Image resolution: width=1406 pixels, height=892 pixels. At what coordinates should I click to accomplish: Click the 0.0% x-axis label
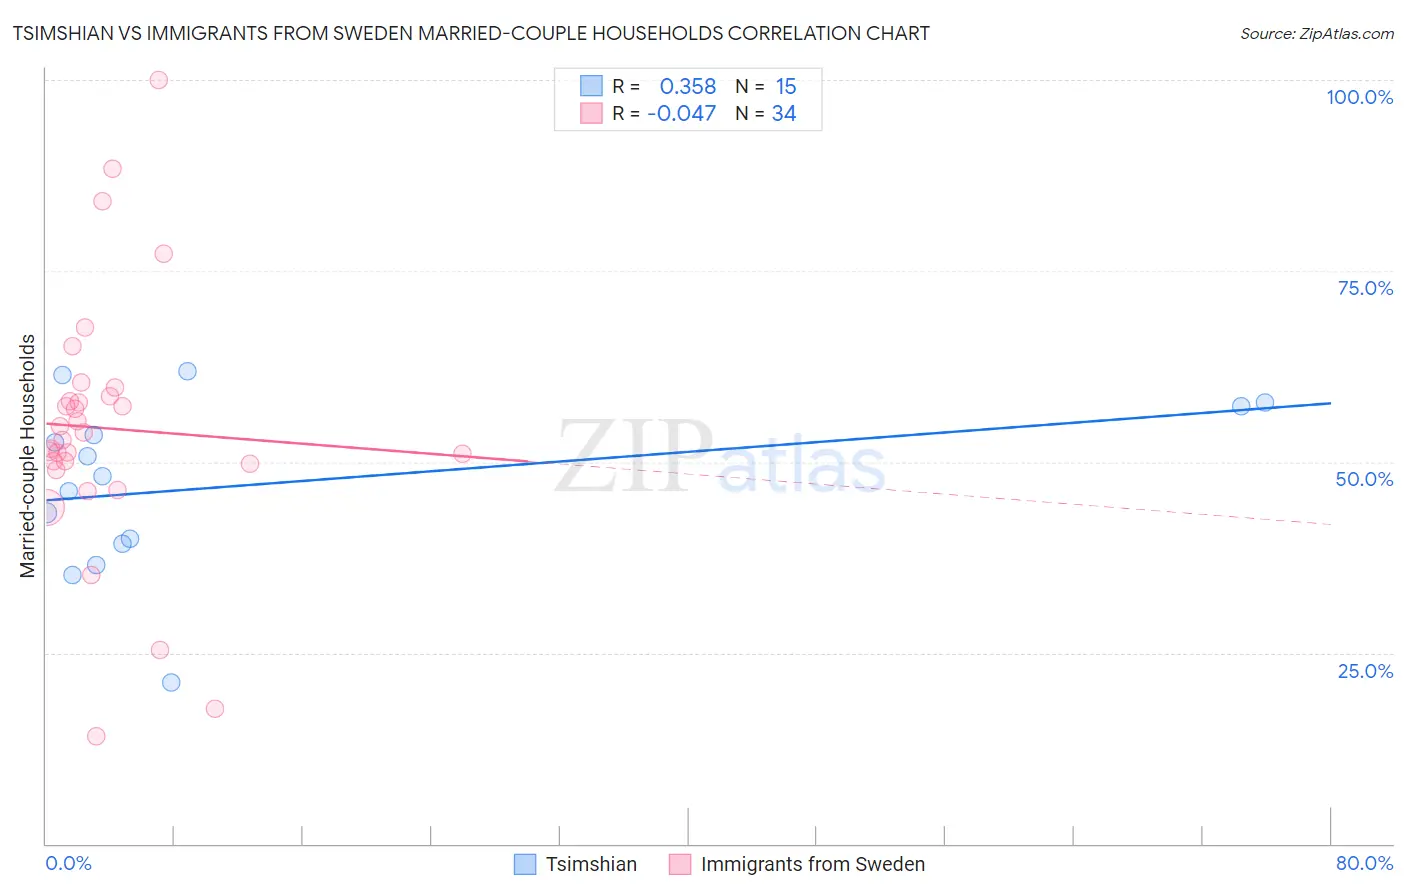click(69, 863)
